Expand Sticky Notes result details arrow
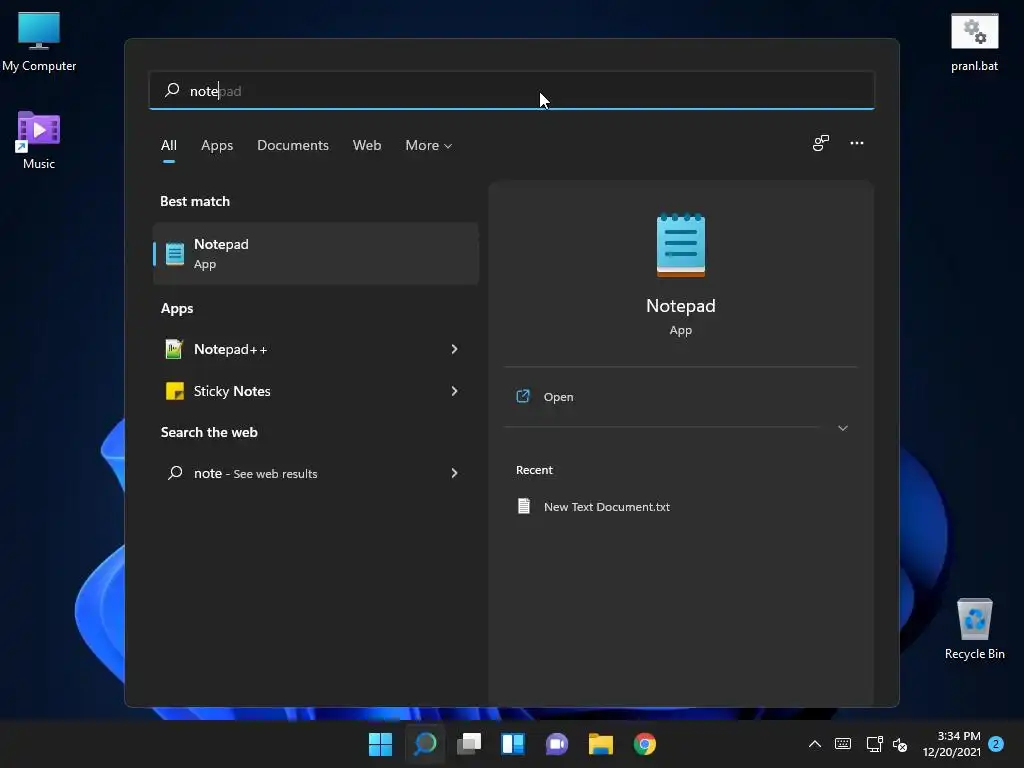The image size is (1024, 768). click(455, 391)
